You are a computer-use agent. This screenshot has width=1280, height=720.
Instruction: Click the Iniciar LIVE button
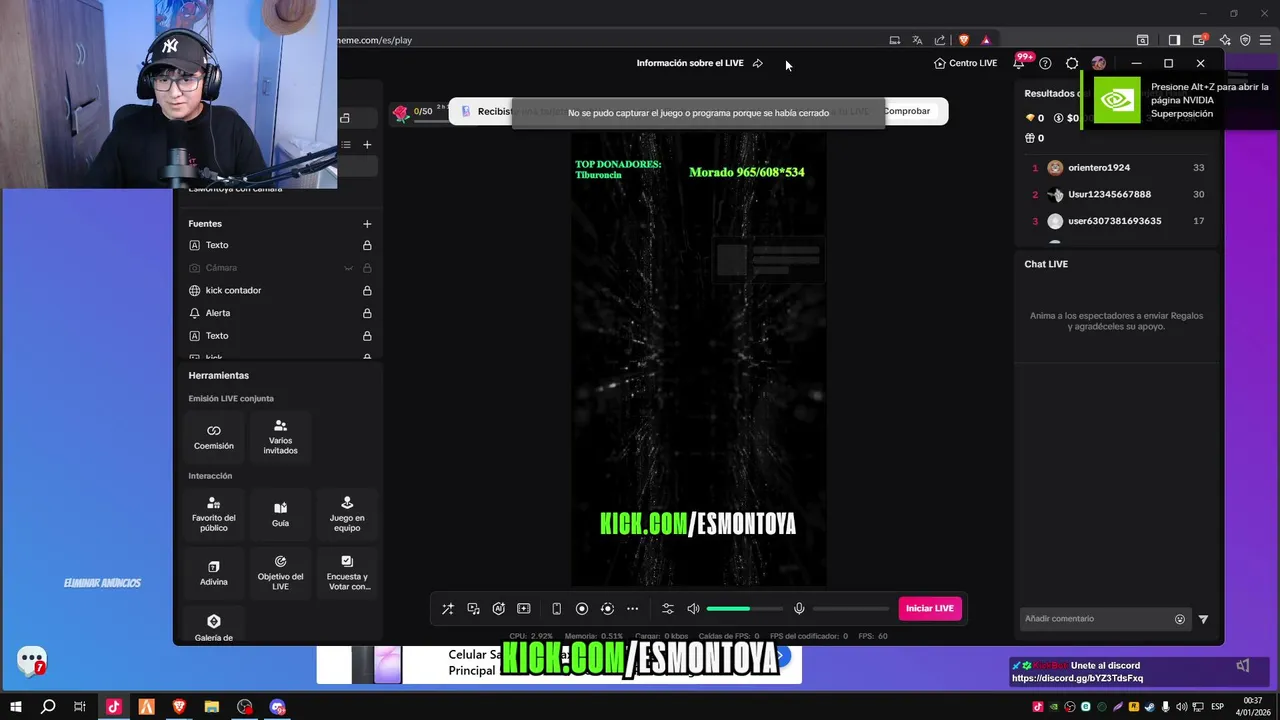point(930,608)
